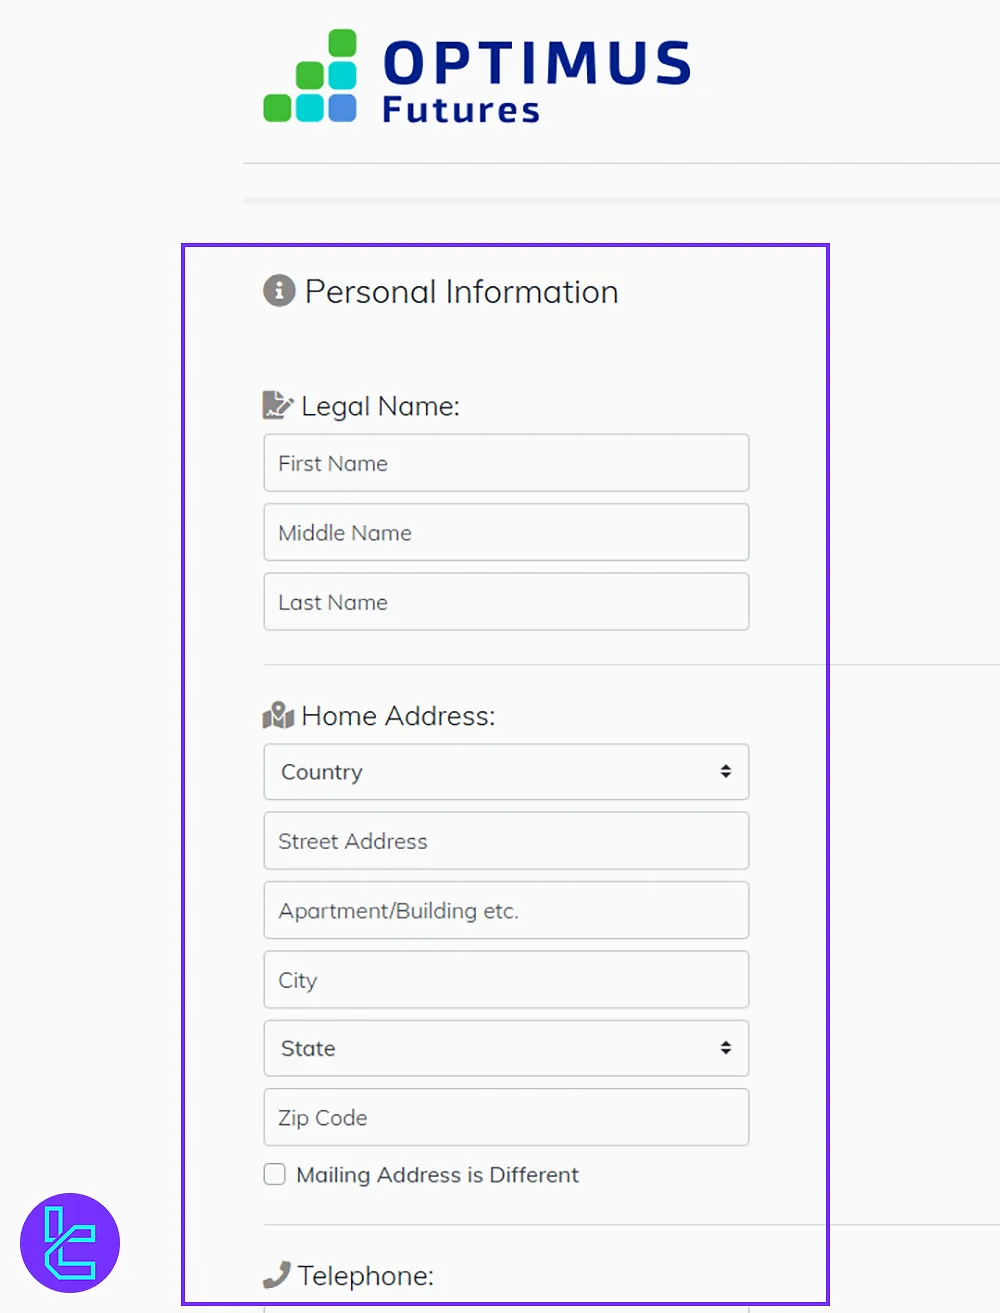
Task: Focus the City field
Action: pyautogui.click(x=506, y=980)
